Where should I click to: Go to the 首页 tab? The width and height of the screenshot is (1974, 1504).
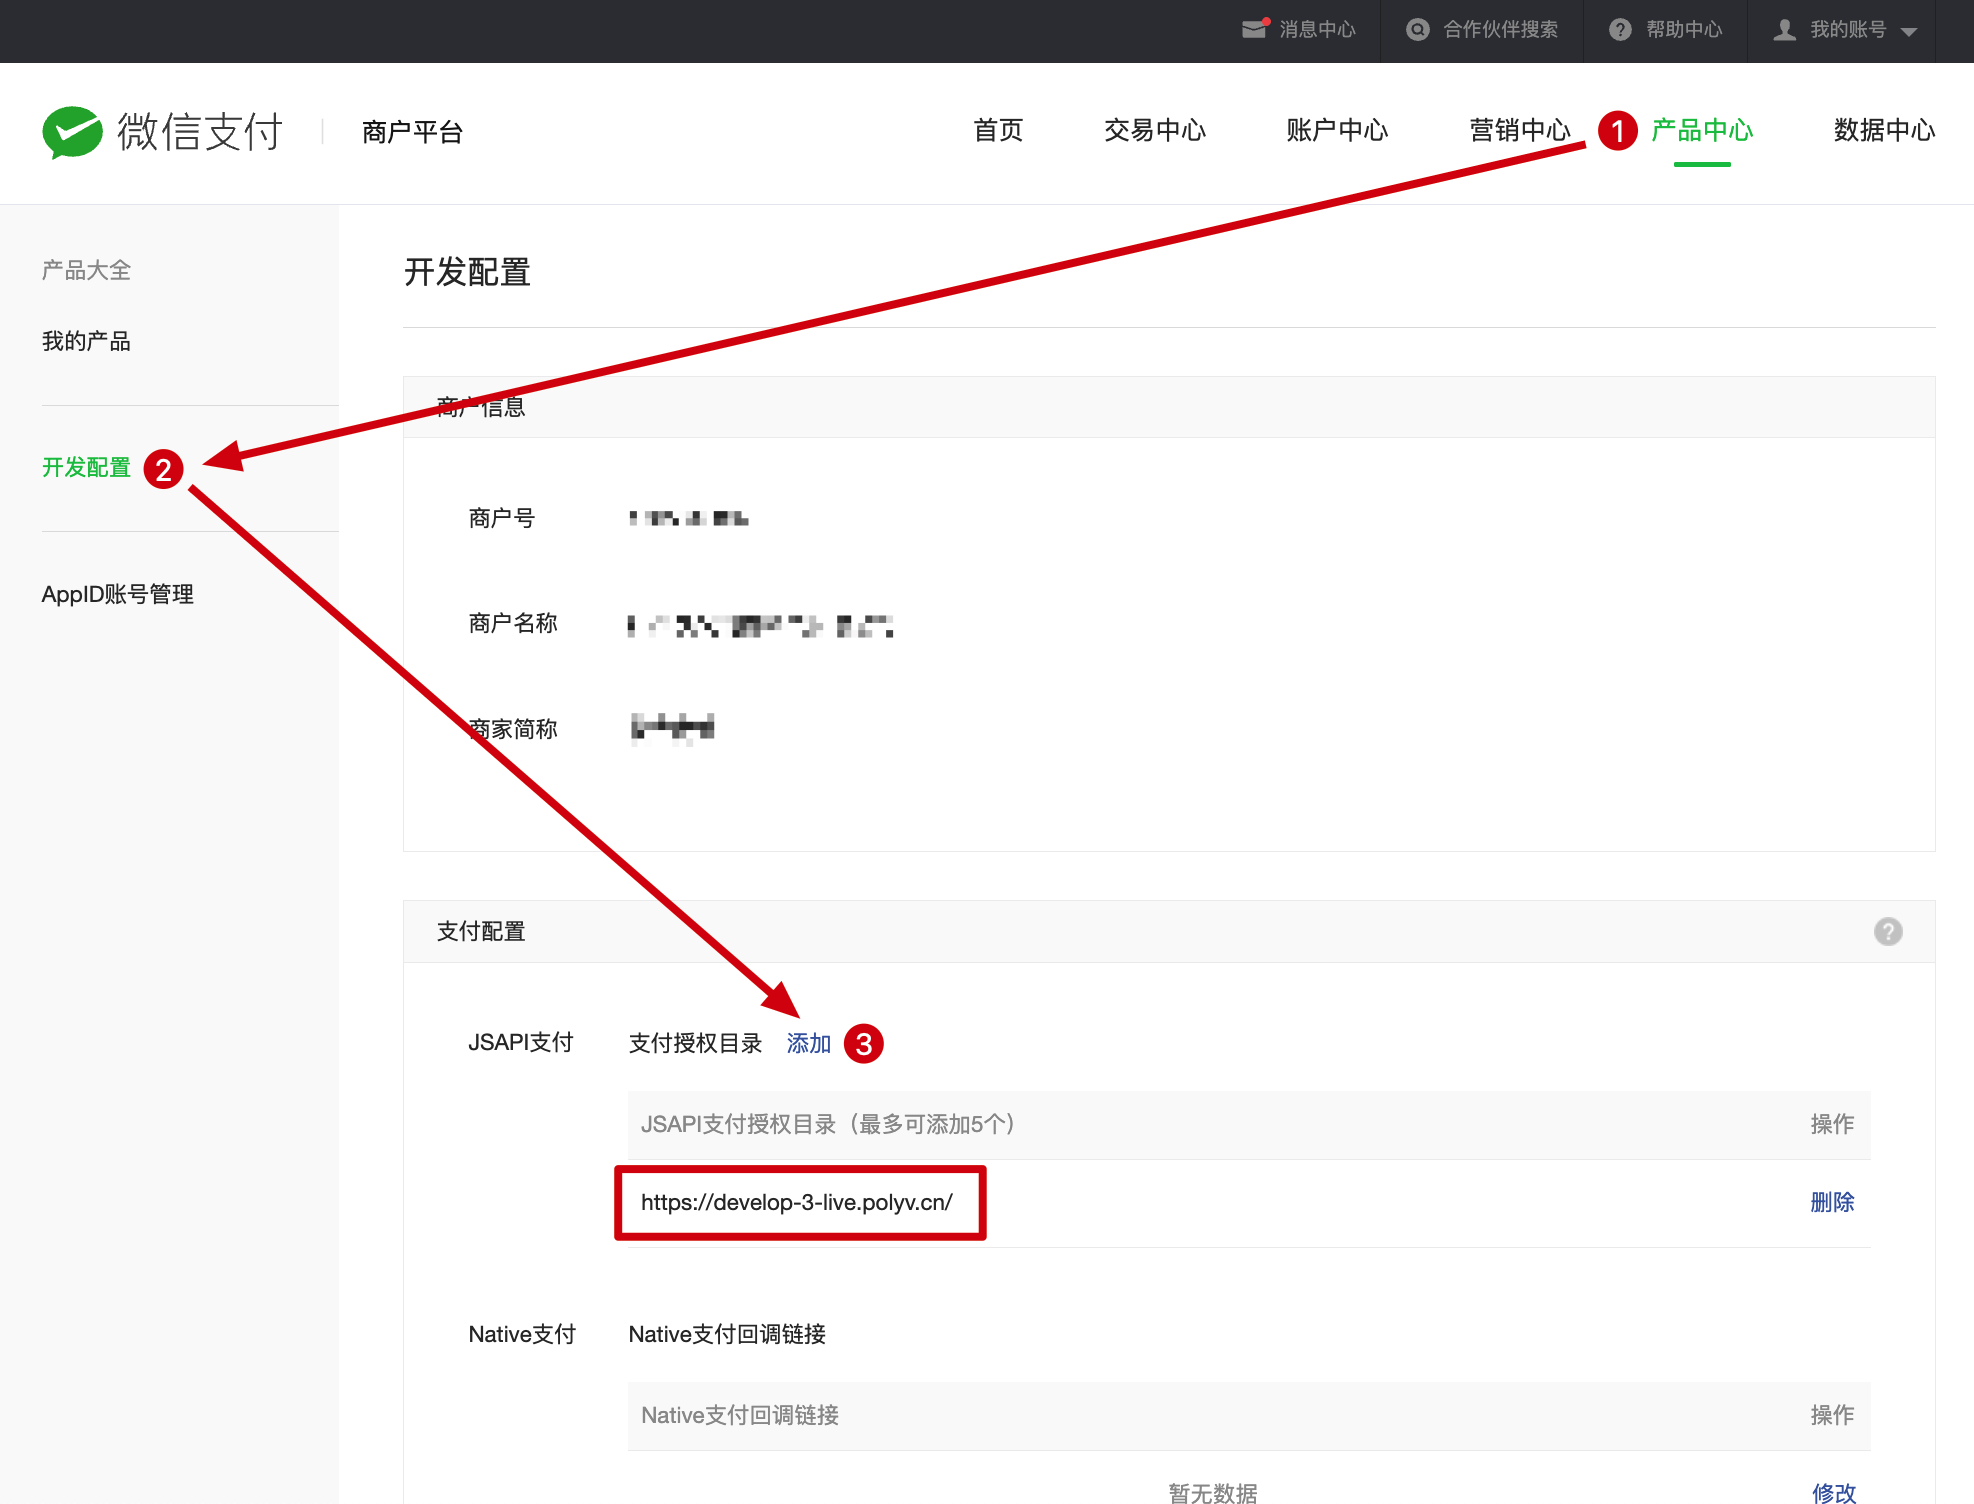998,130
